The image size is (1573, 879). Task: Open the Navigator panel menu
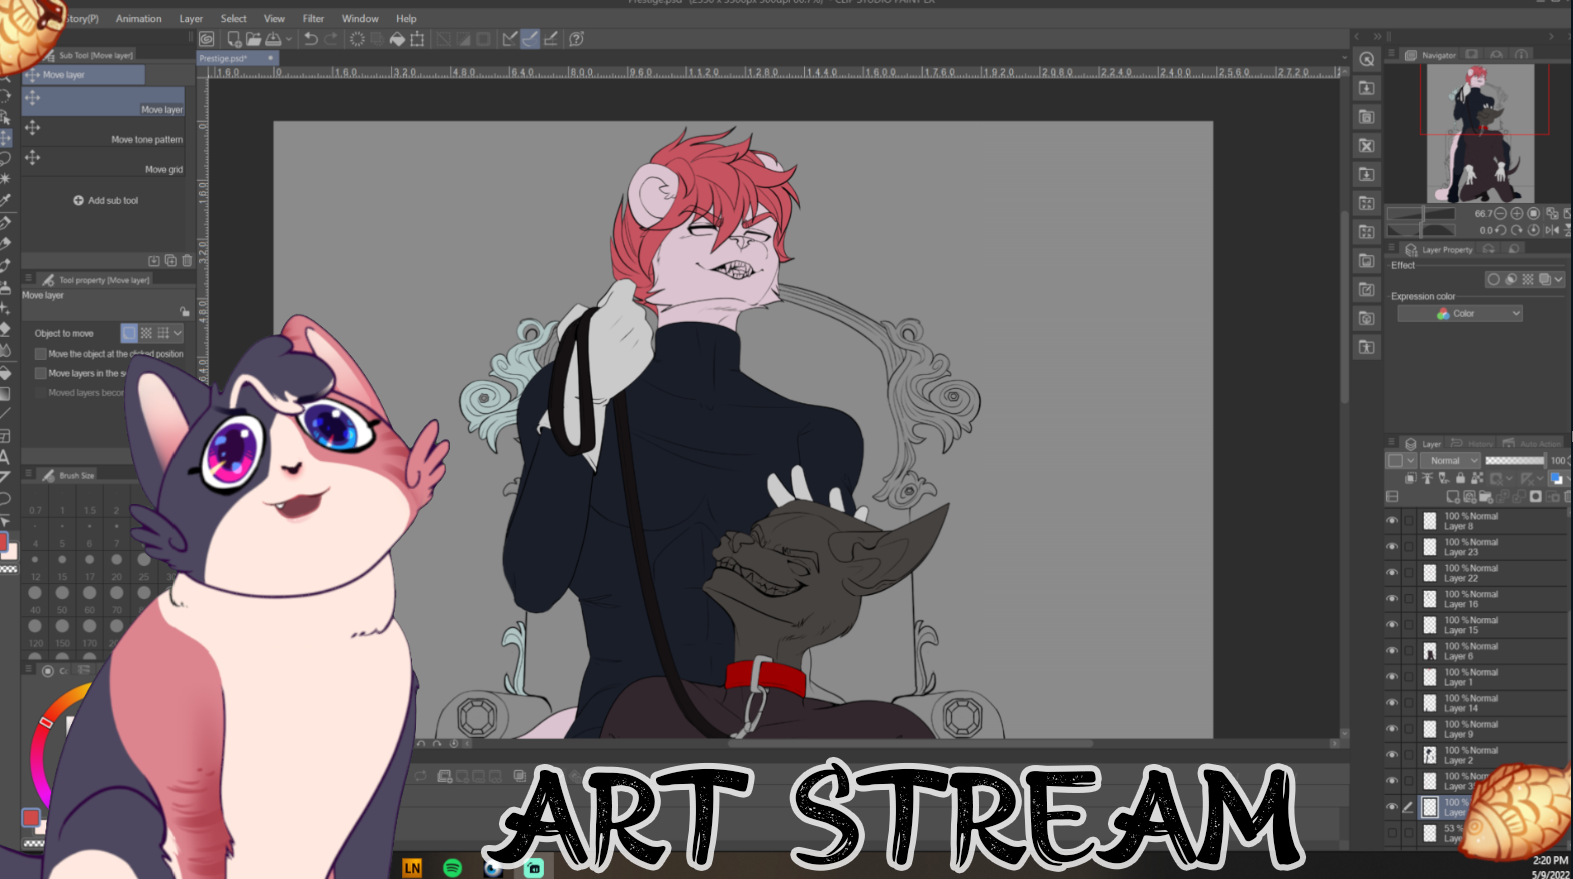coord(1391,55)
